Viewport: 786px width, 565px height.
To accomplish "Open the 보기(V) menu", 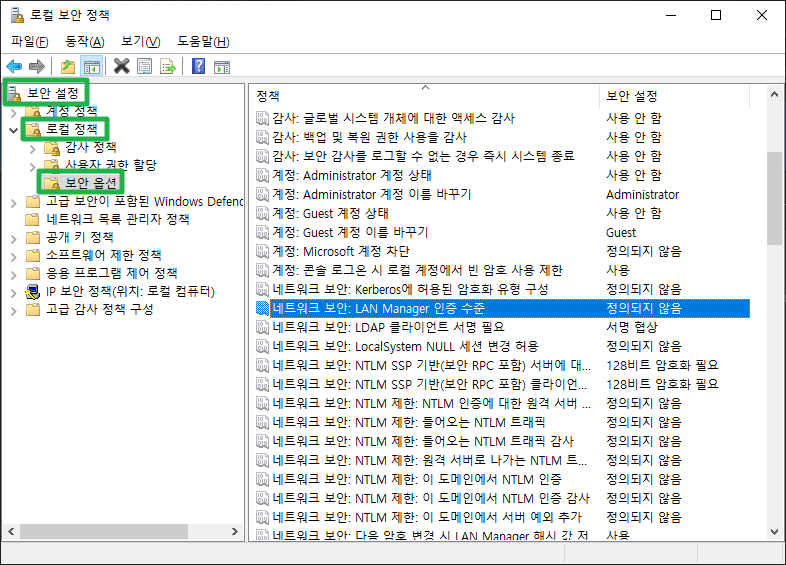I will (140, 41).
